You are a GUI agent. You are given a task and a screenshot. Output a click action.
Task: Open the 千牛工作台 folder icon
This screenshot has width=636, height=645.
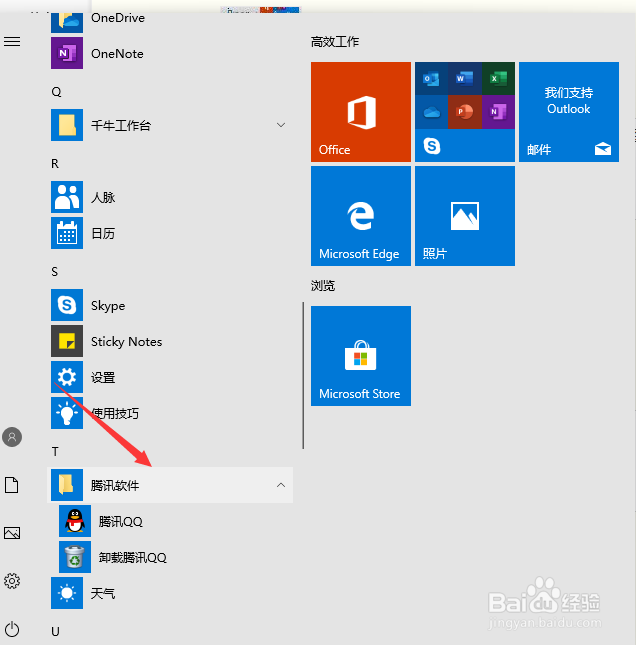point(67,125)
